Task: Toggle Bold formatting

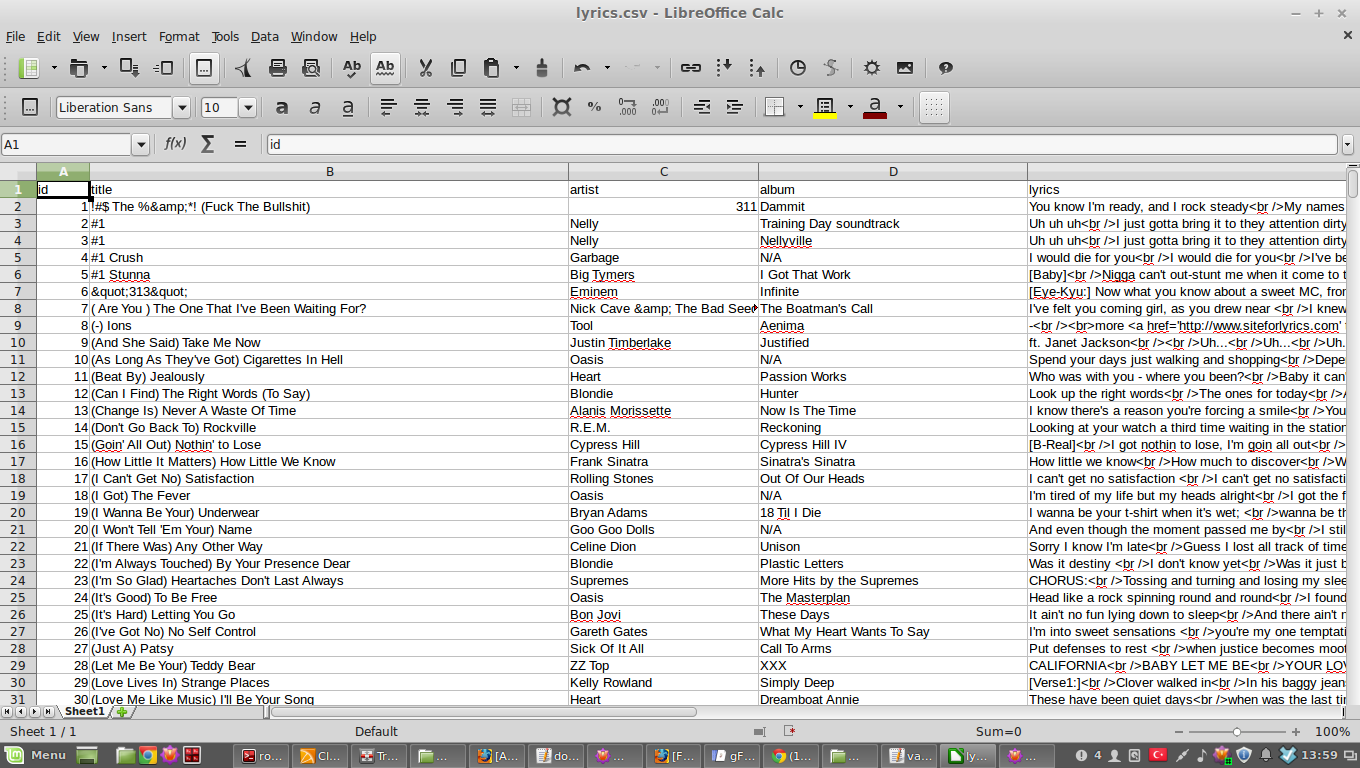Action: (x=282, y=107)
